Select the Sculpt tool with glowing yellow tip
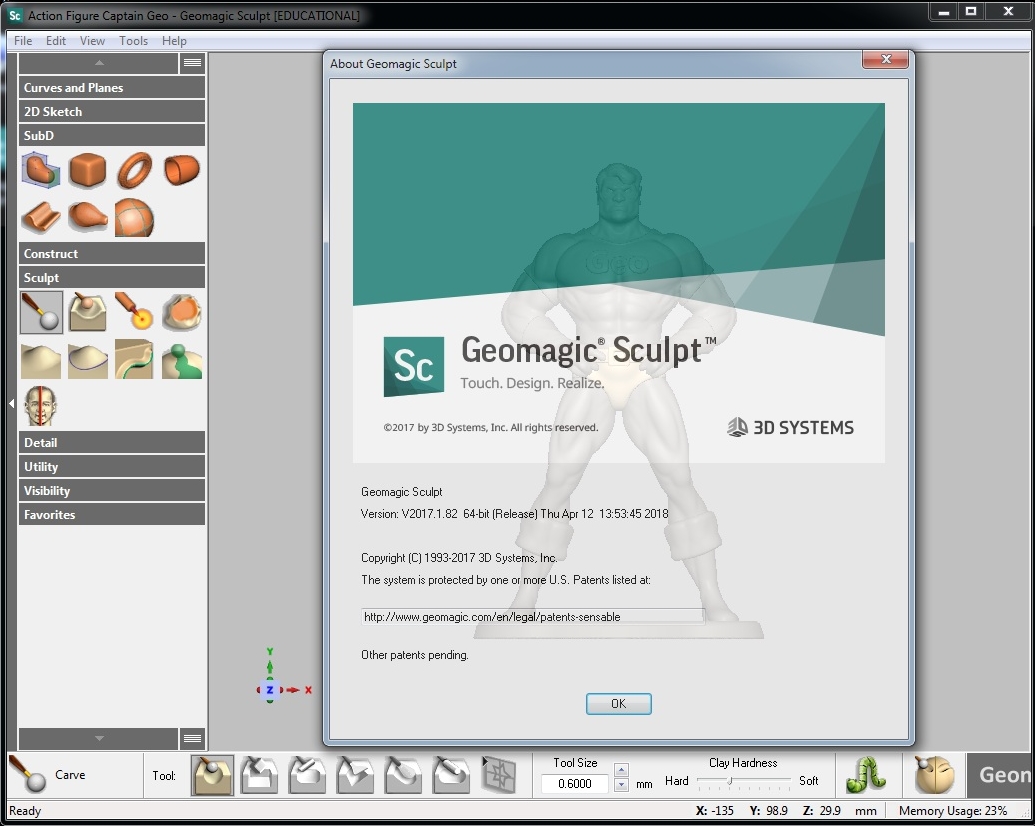Screen dimensions: 1035x826 pos(134,312)
